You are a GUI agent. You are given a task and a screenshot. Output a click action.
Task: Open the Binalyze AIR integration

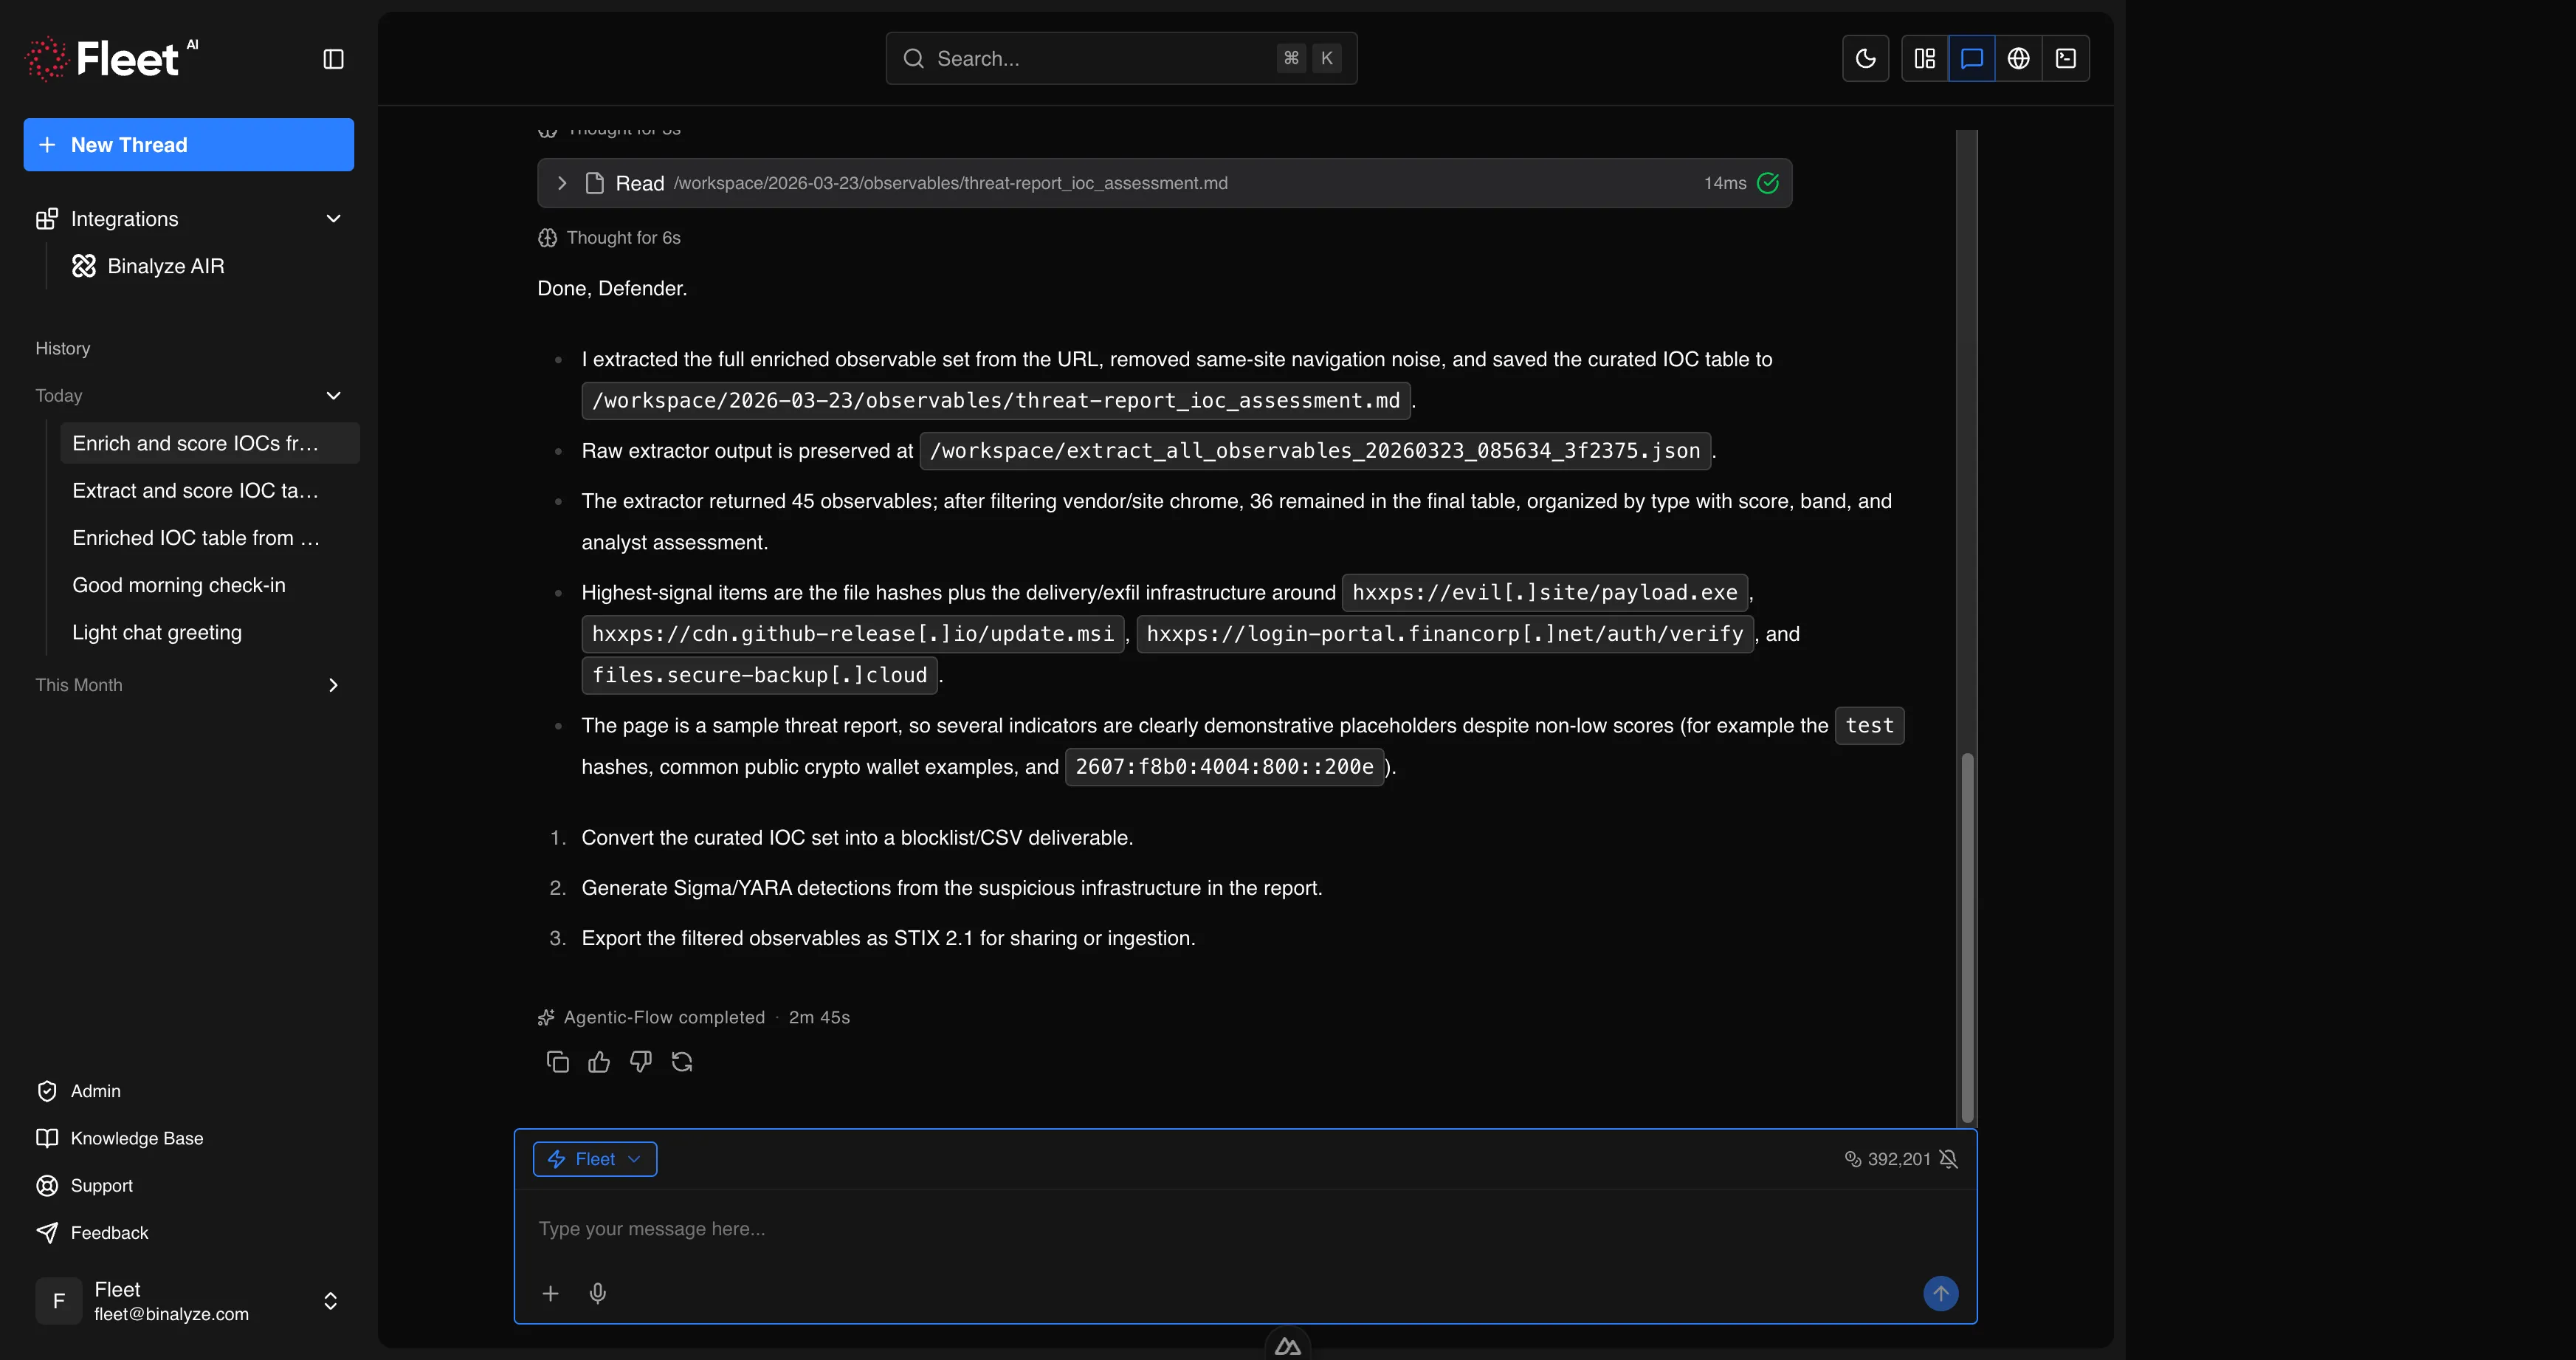pos(166,266)
